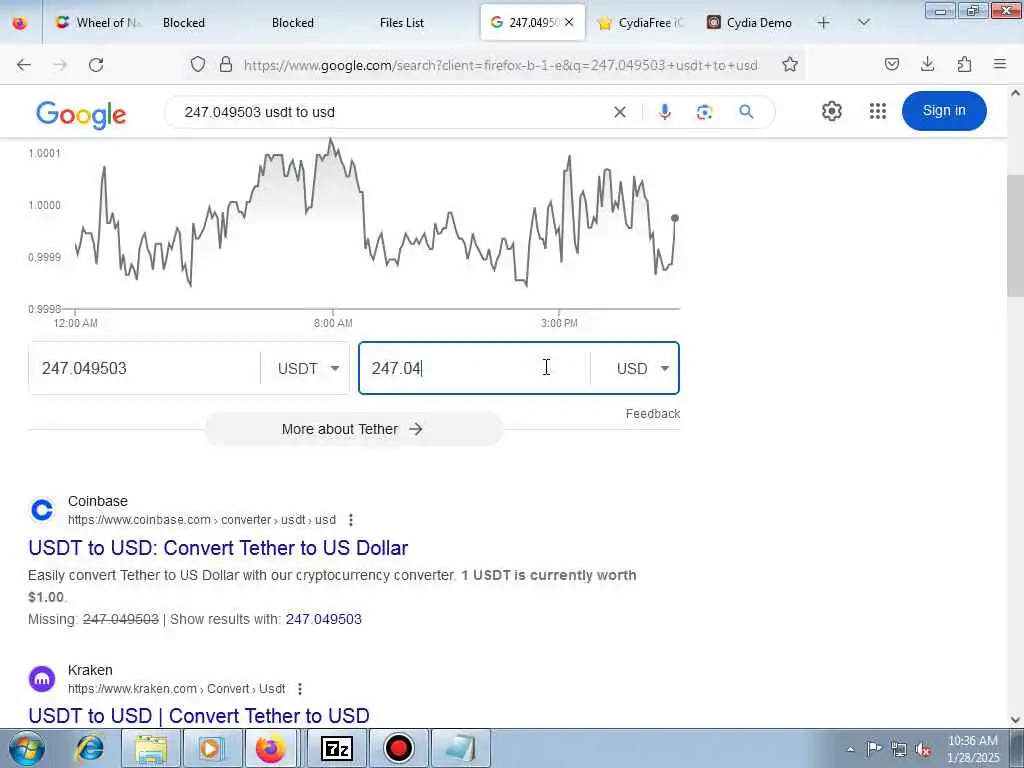The height and width of the screenshot is (768, 1024).
Task: Click the Firefox URL address bar
Action: [501, 65]
